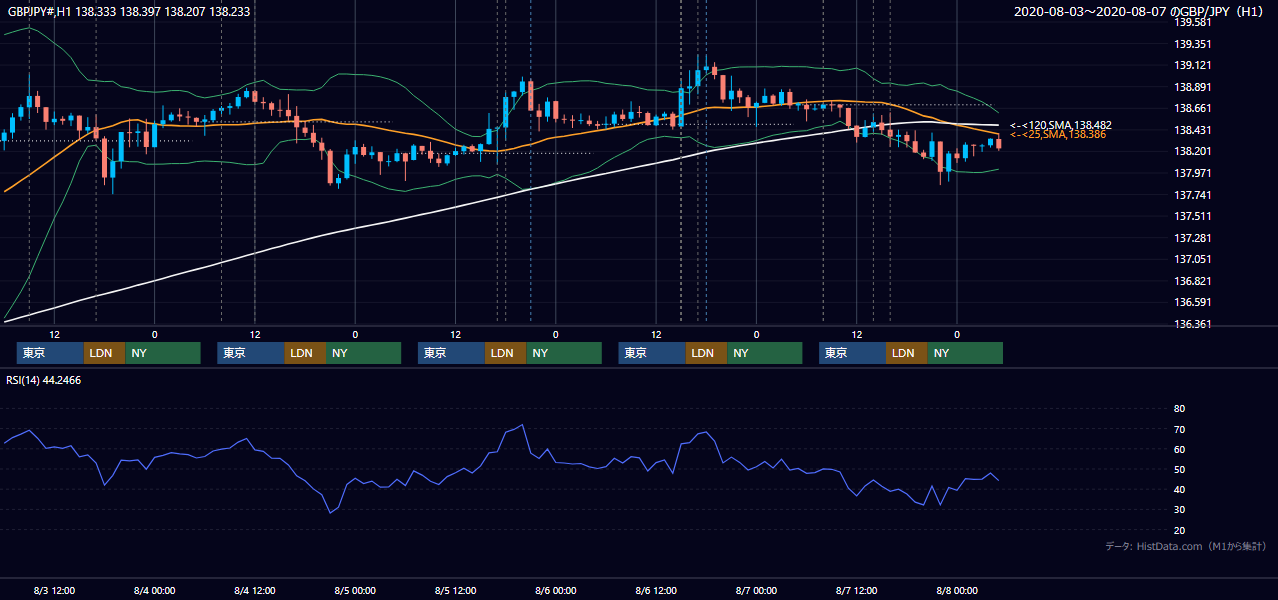
Task: Click price axis label 139.351
Action: pyautogui.click(x=1193, y=44)
